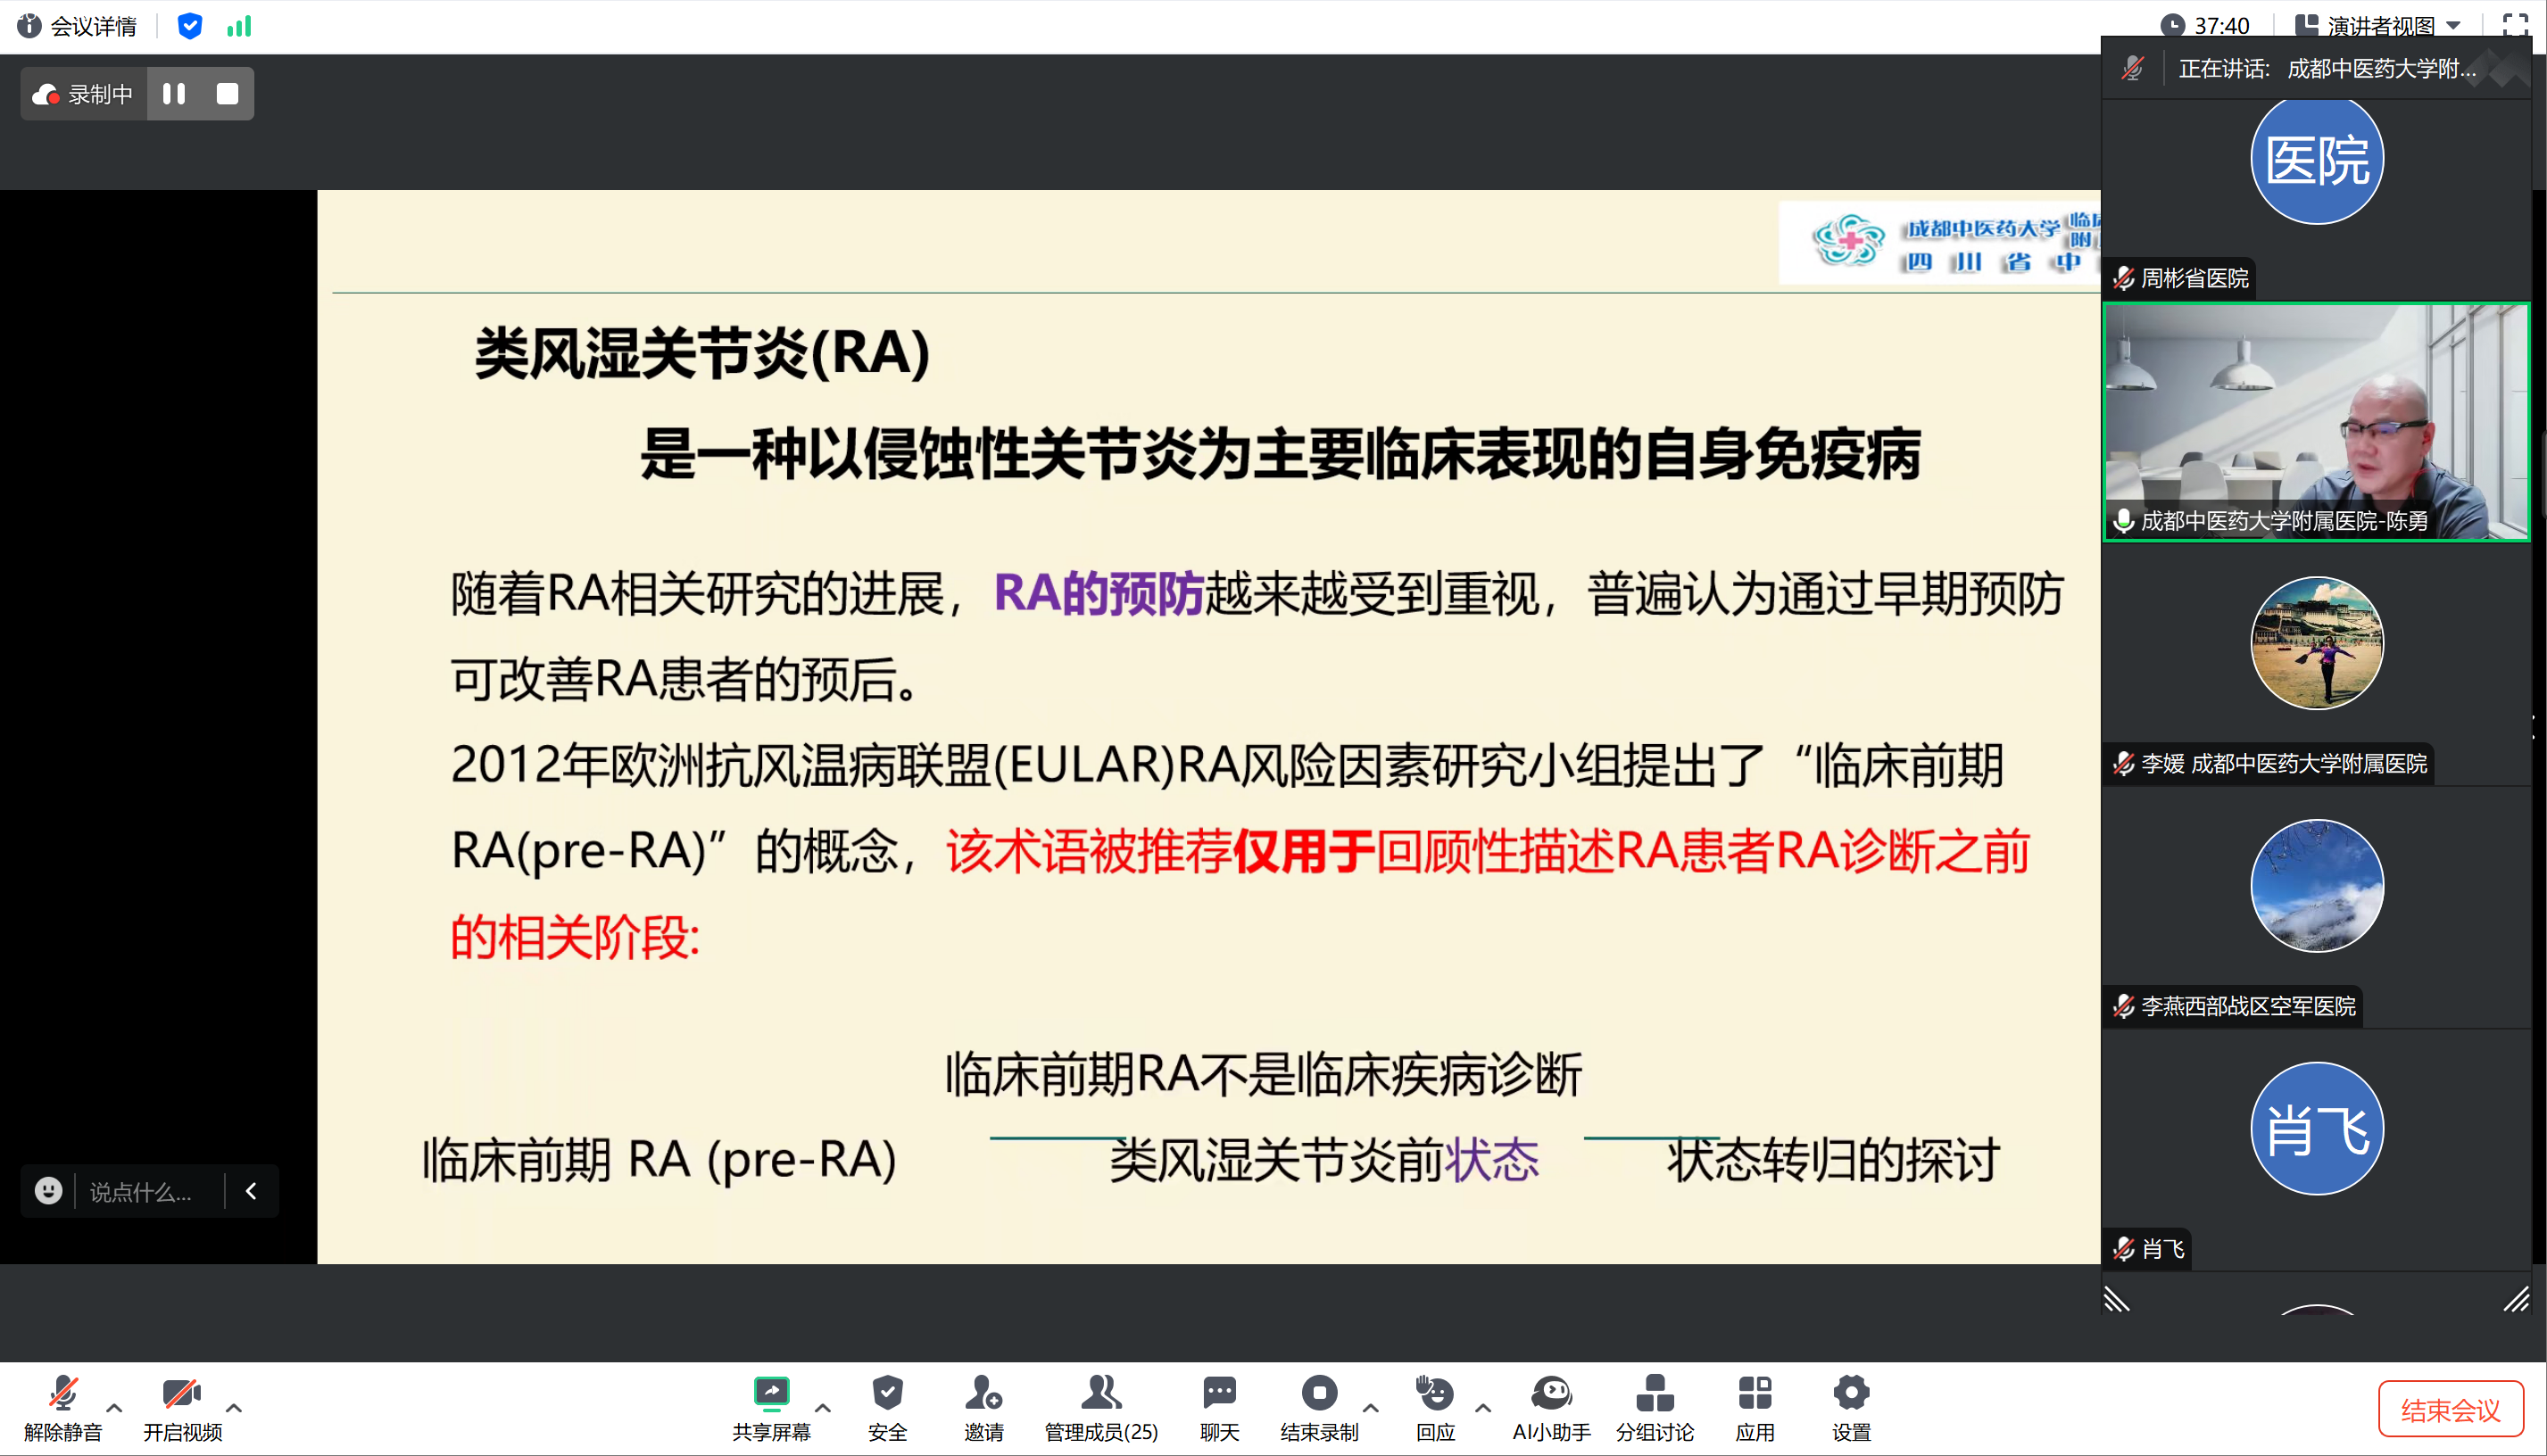
Task: Open the 安全 security menu
Action: pyautogui.click(x=887, y=1408)
